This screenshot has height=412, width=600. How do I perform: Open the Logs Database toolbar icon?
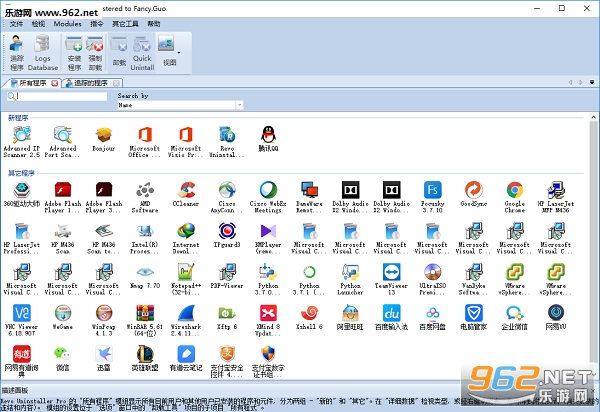coord(42,53)
